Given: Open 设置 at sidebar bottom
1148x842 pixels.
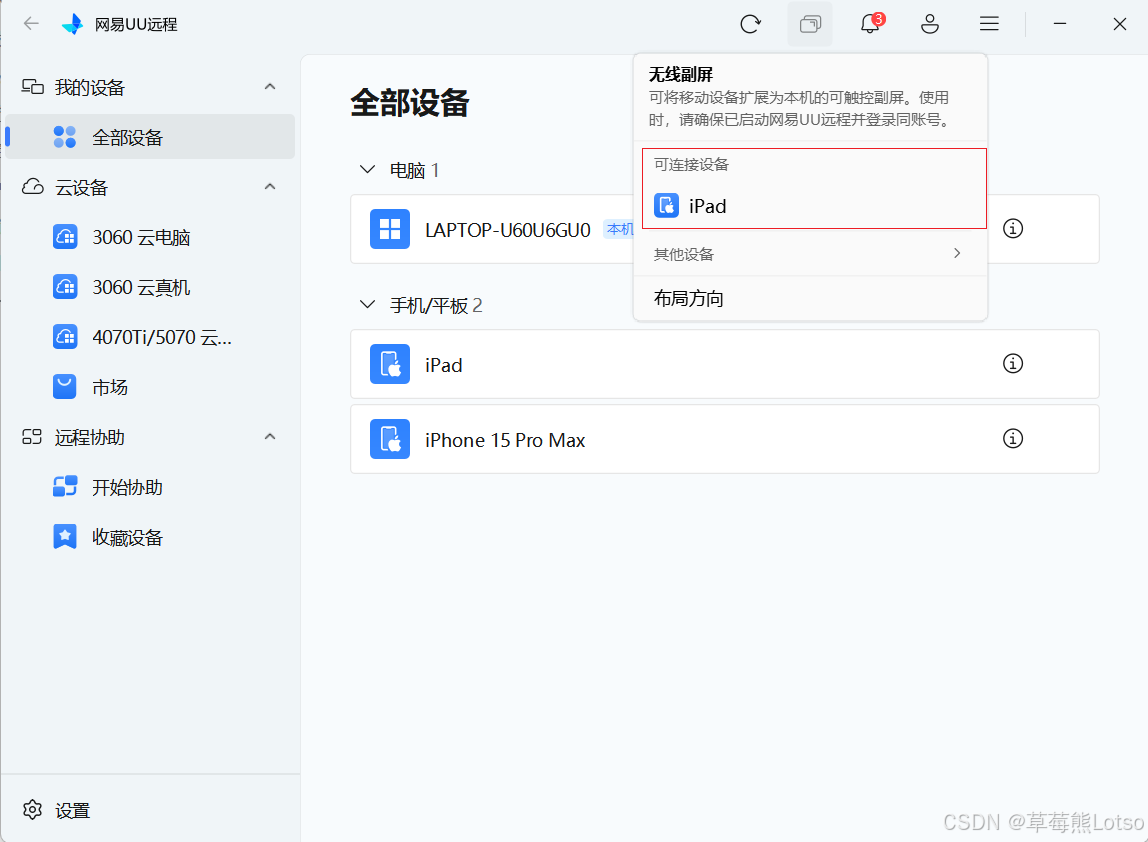Looking at the screenshot, I should click(x=72, y=811).
